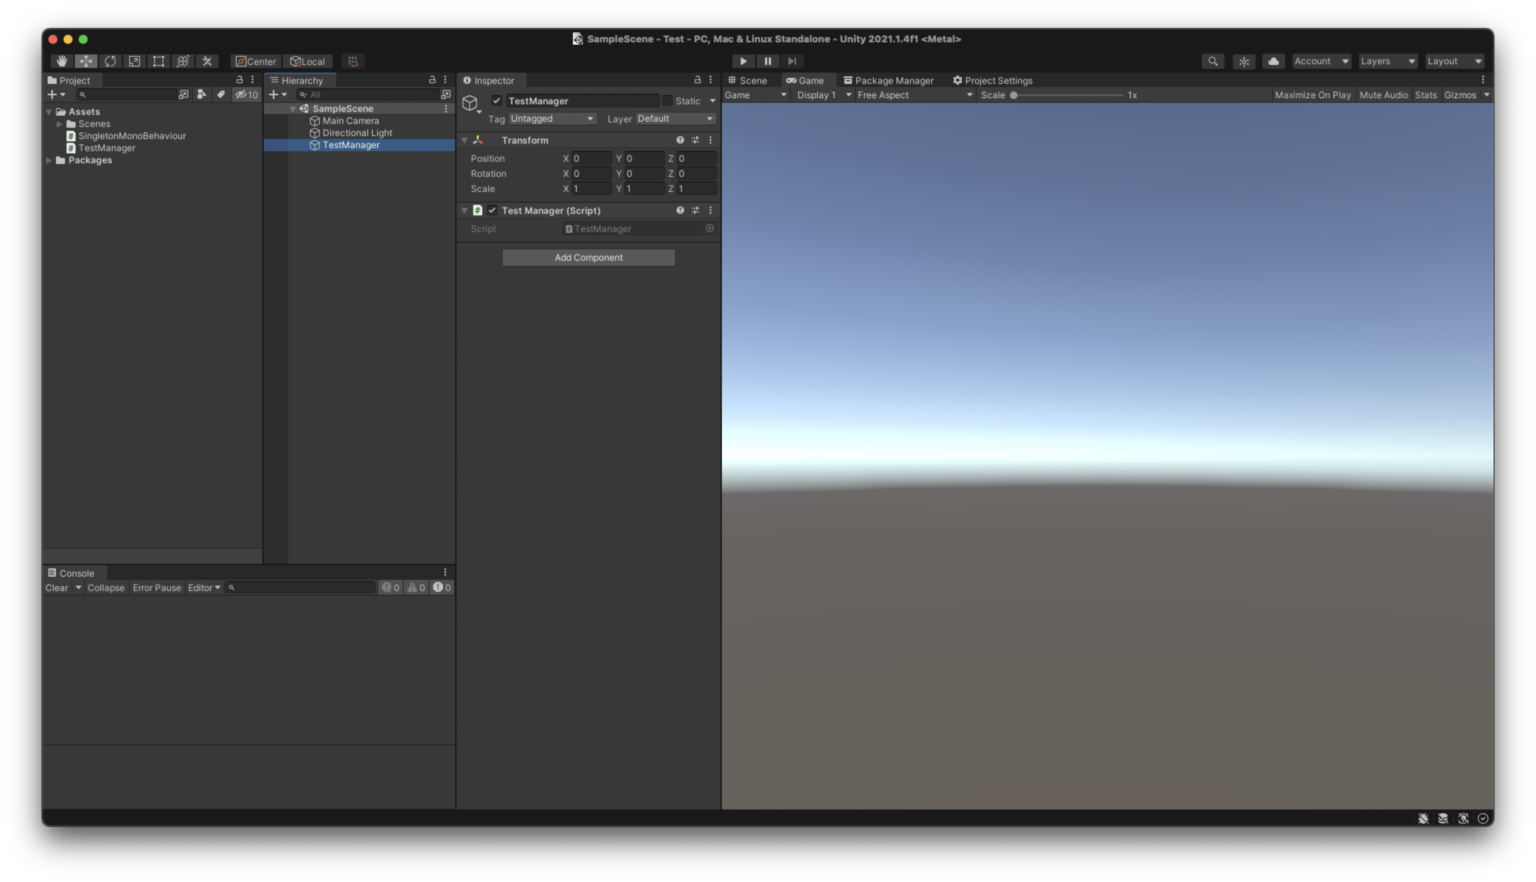Select Main Camera in the Hierarchy
The width and height of the screenshot is (1536, 882).
[x=349, y=120]
